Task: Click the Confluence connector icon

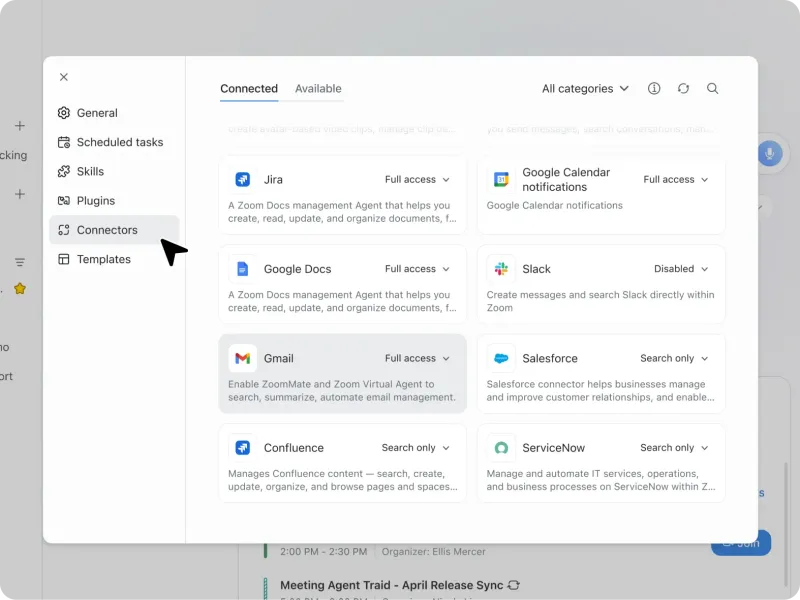Action: [x=242, y=447]
